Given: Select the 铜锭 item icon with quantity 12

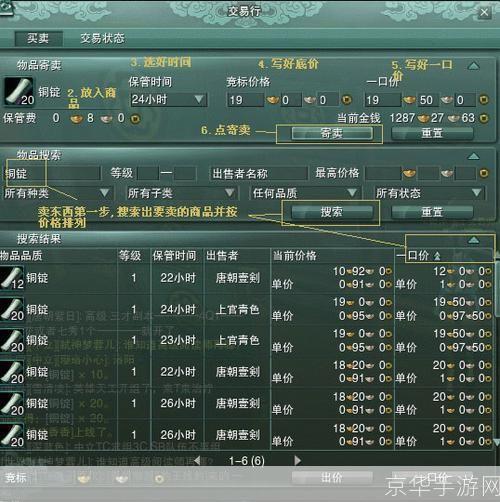Looking at the screenshot, I should point(12,278).
